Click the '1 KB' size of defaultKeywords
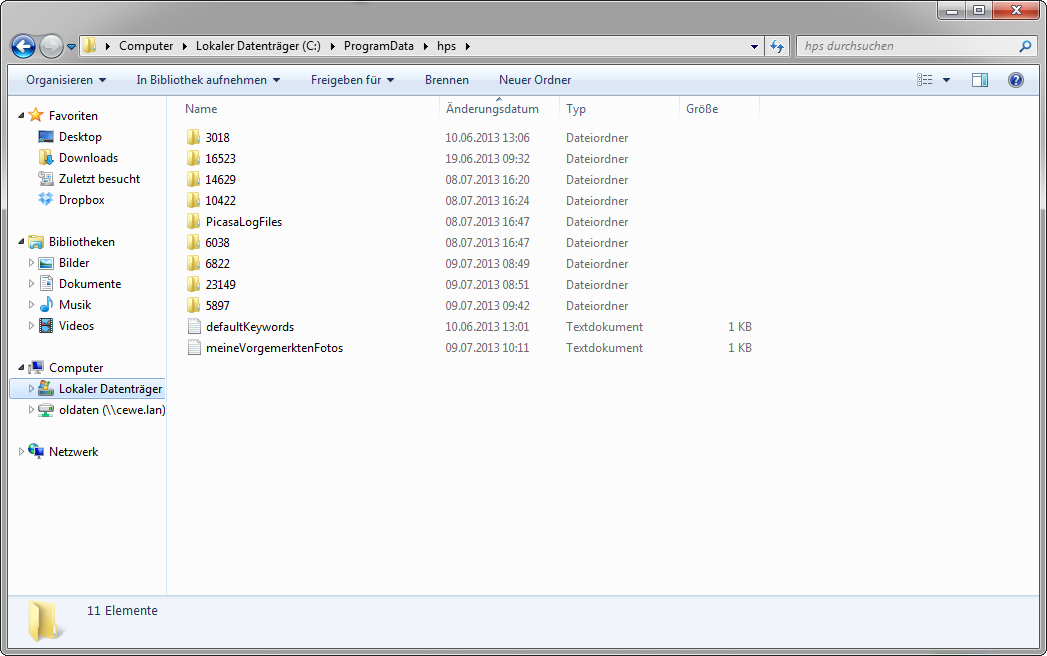The image size is (1047, 656). point(740,327)
